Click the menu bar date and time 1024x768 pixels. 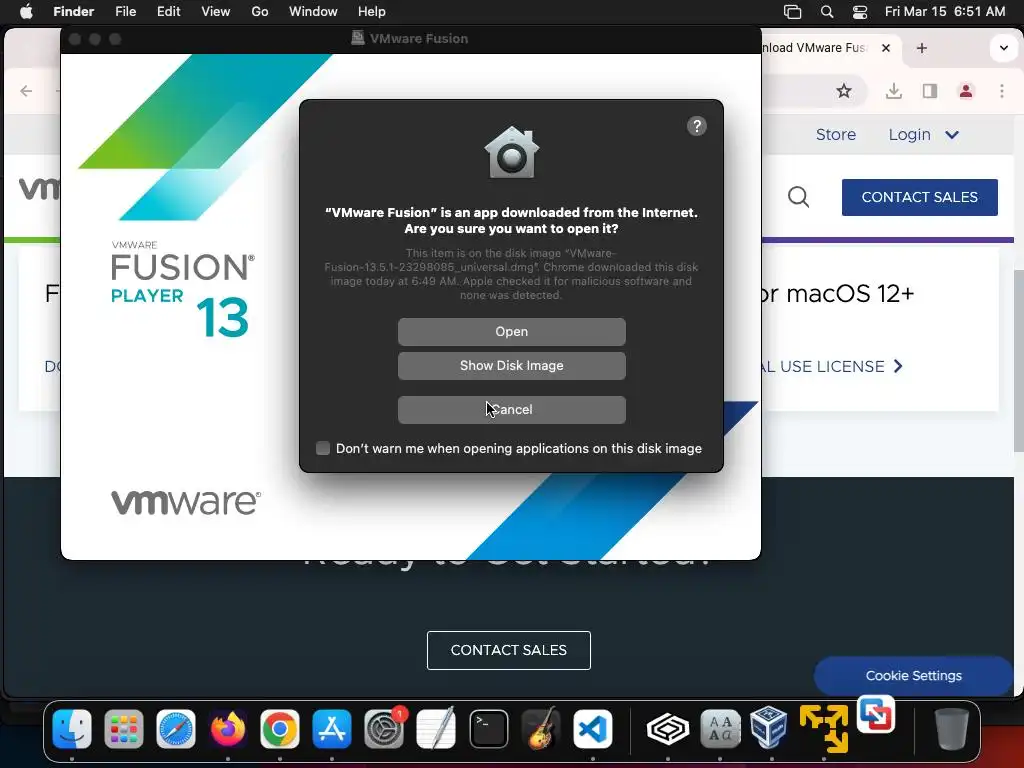pos(945,12)
